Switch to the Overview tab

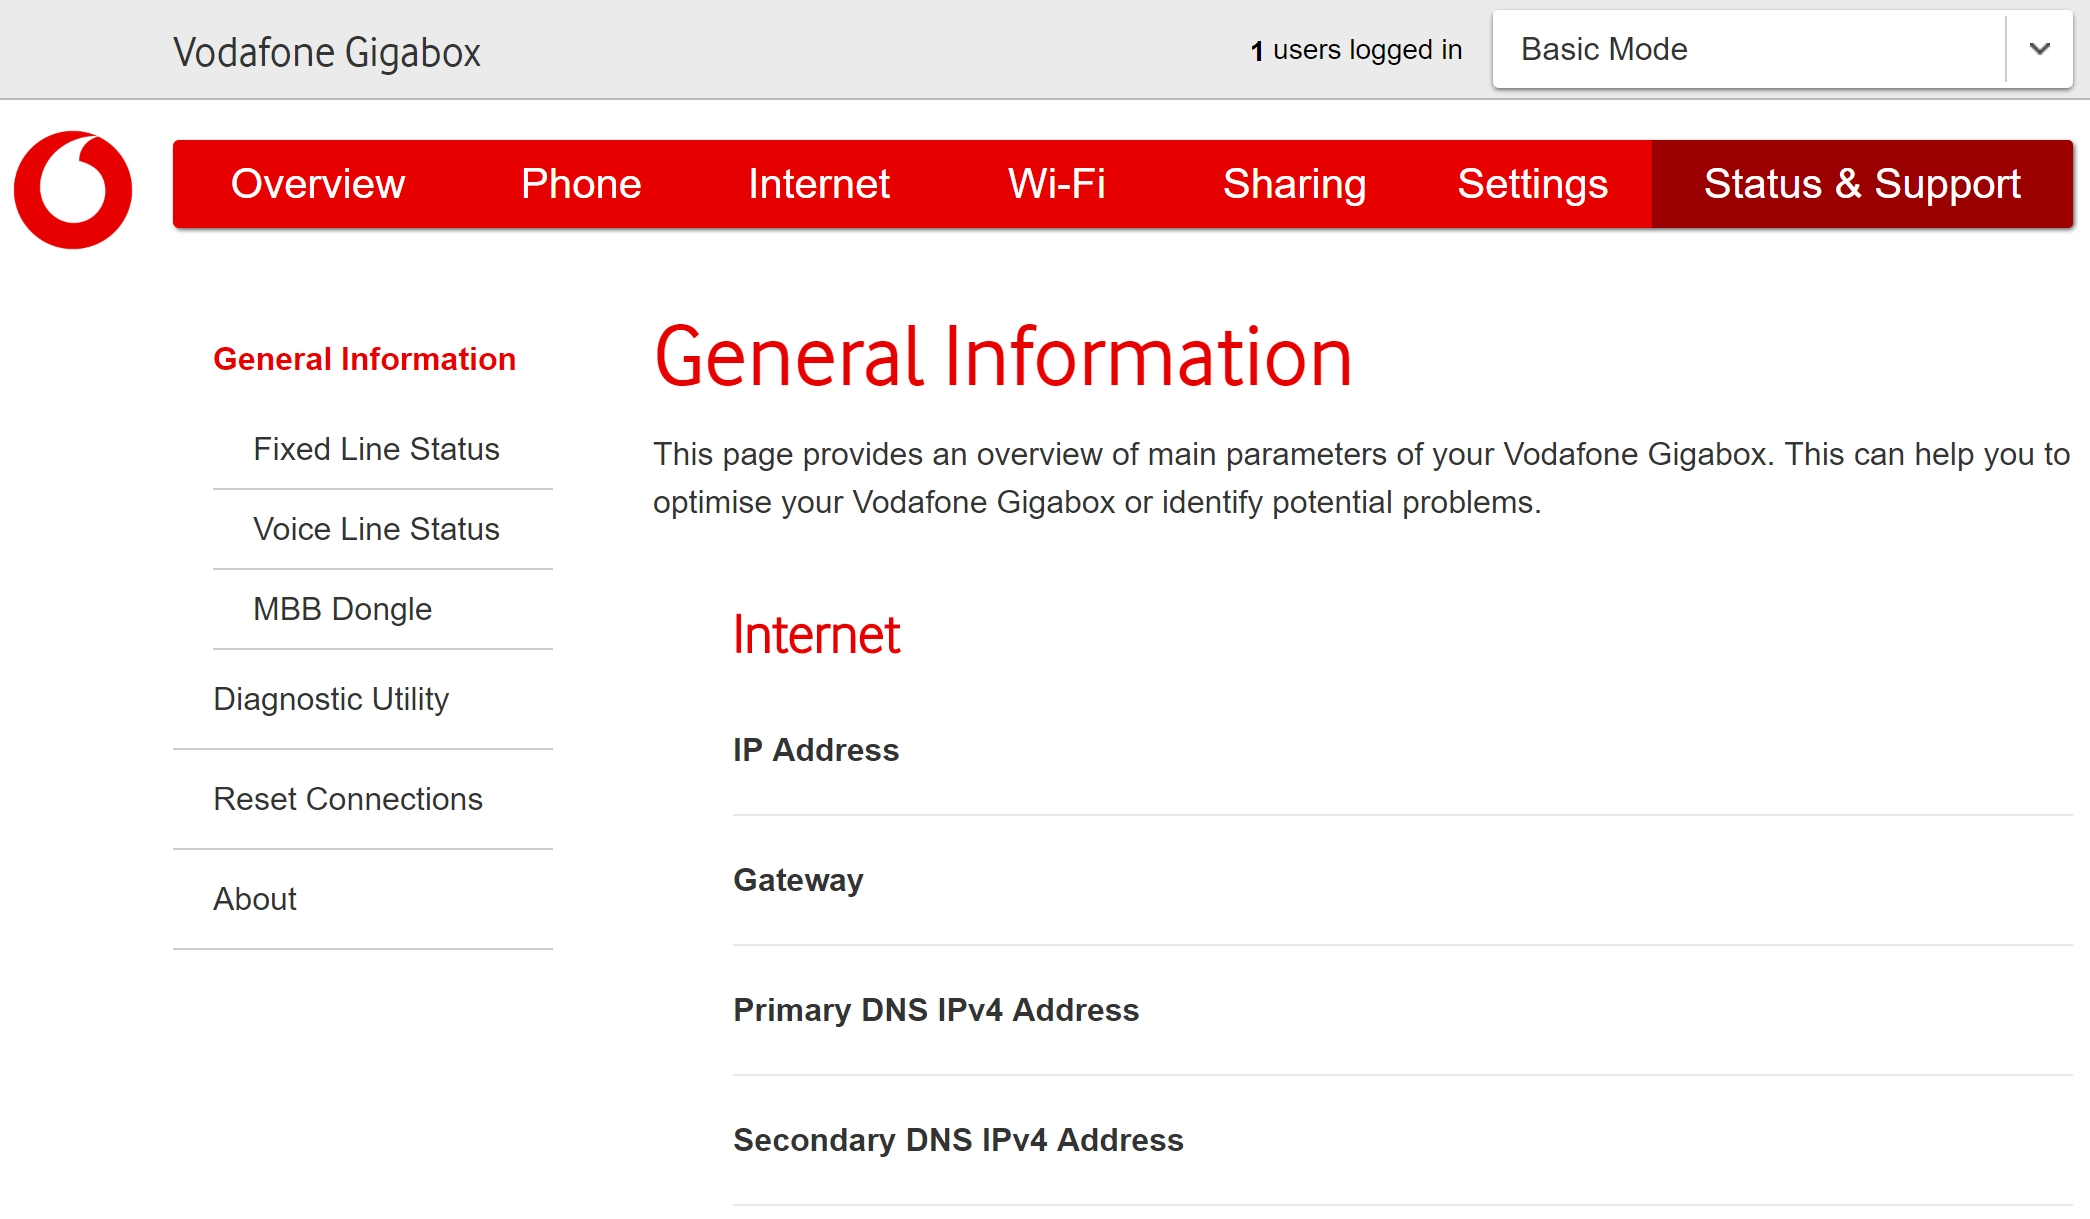pos(317,184)
